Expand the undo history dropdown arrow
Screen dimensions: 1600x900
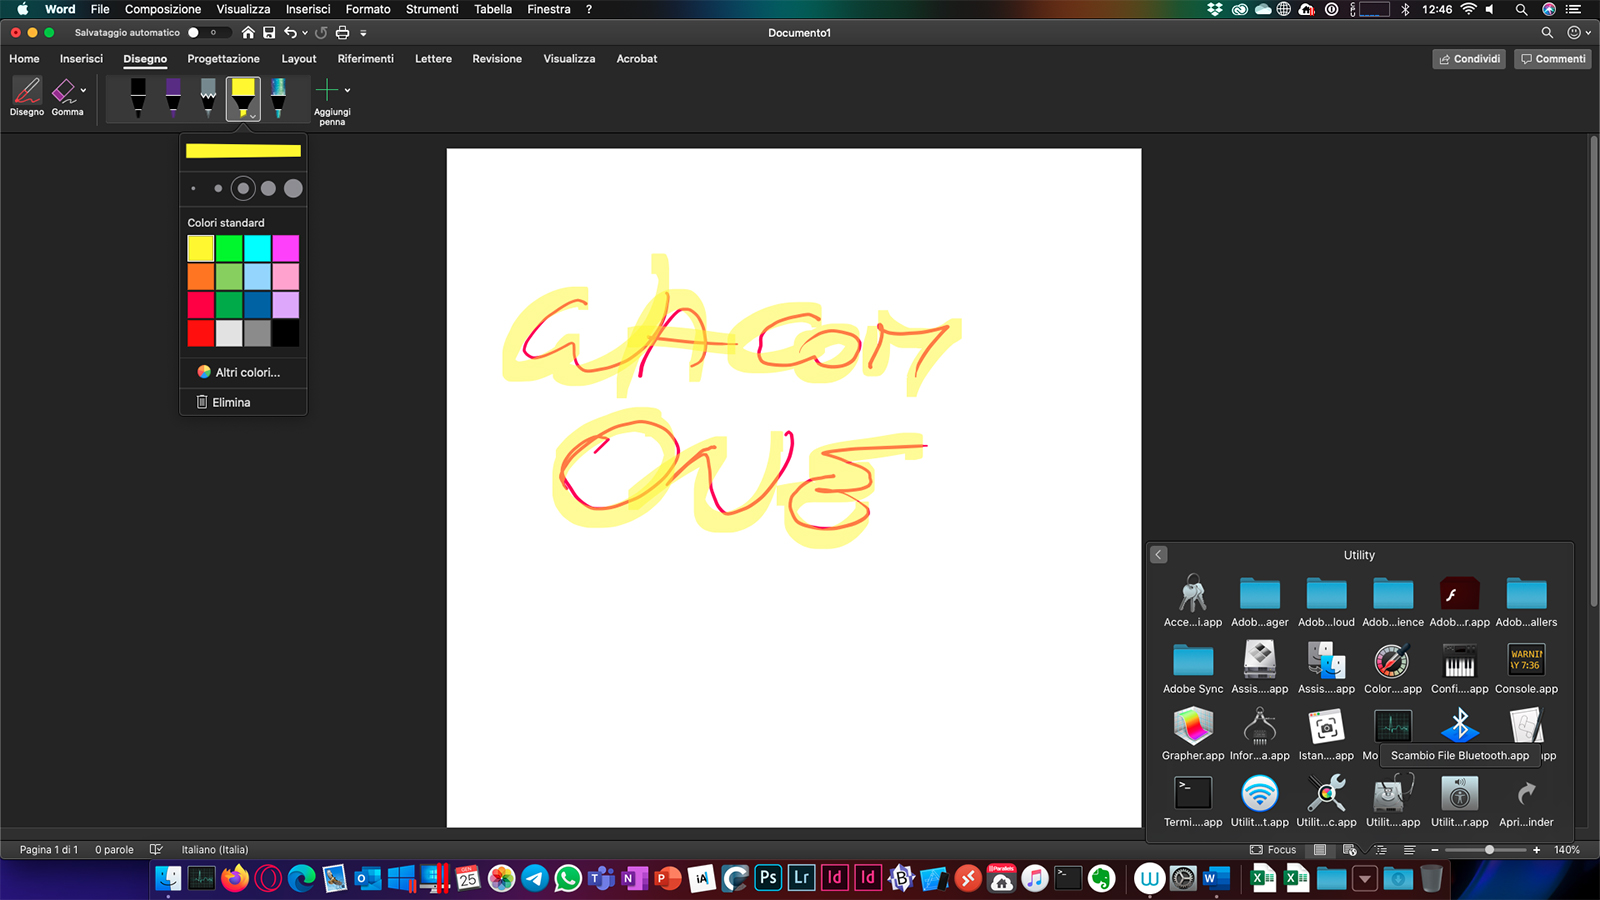(305, 33)
